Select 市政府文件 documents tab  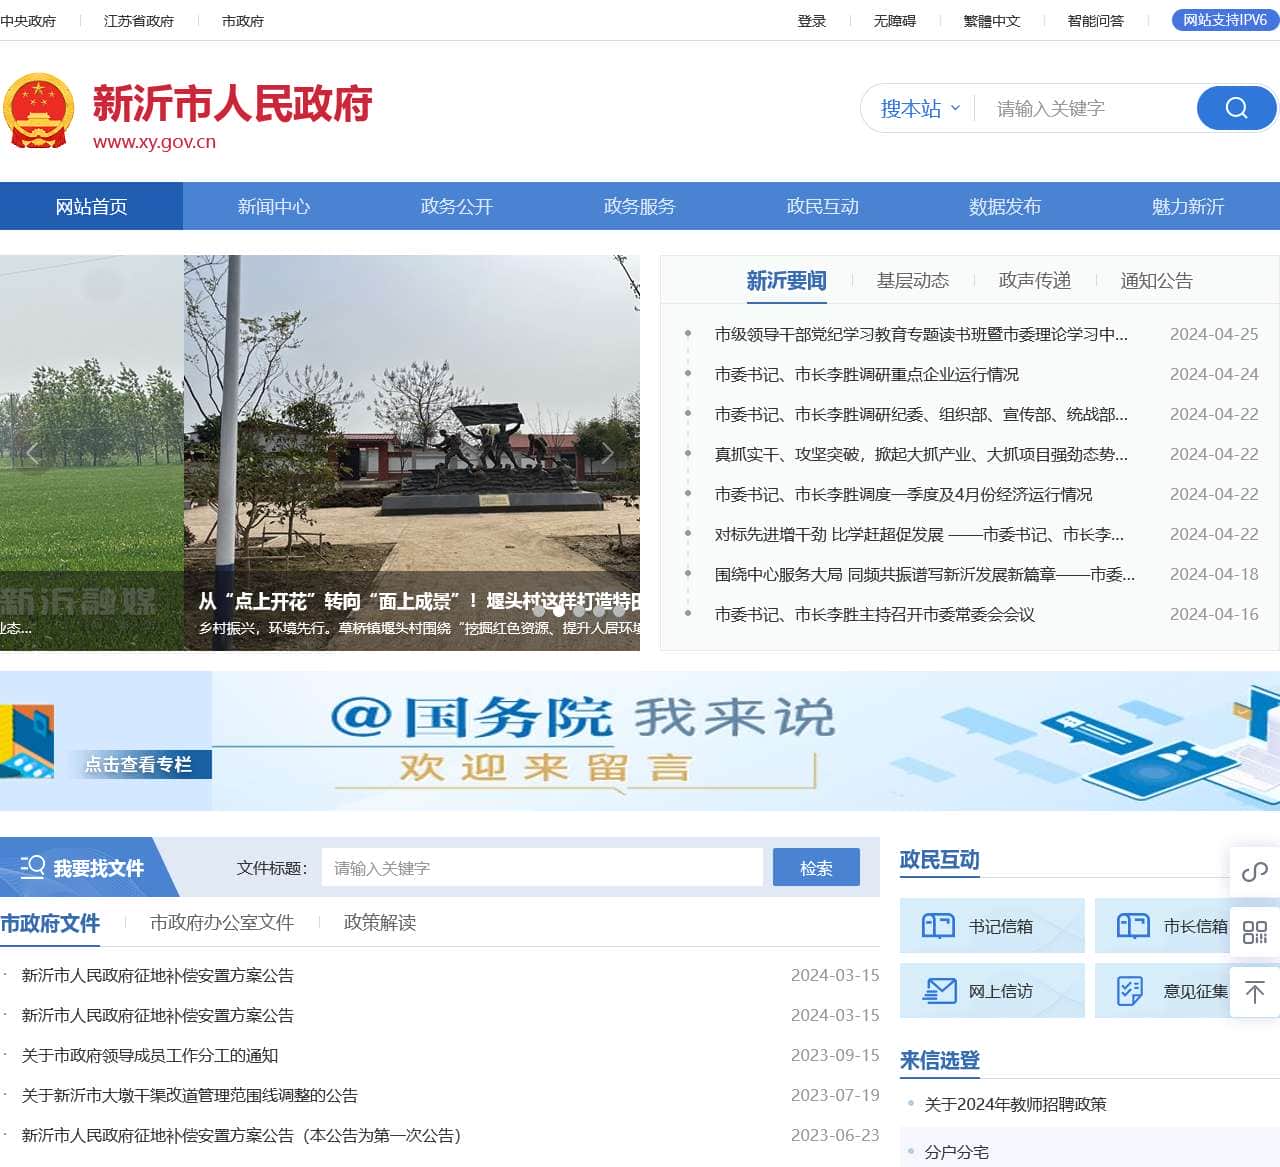[50, 923]
